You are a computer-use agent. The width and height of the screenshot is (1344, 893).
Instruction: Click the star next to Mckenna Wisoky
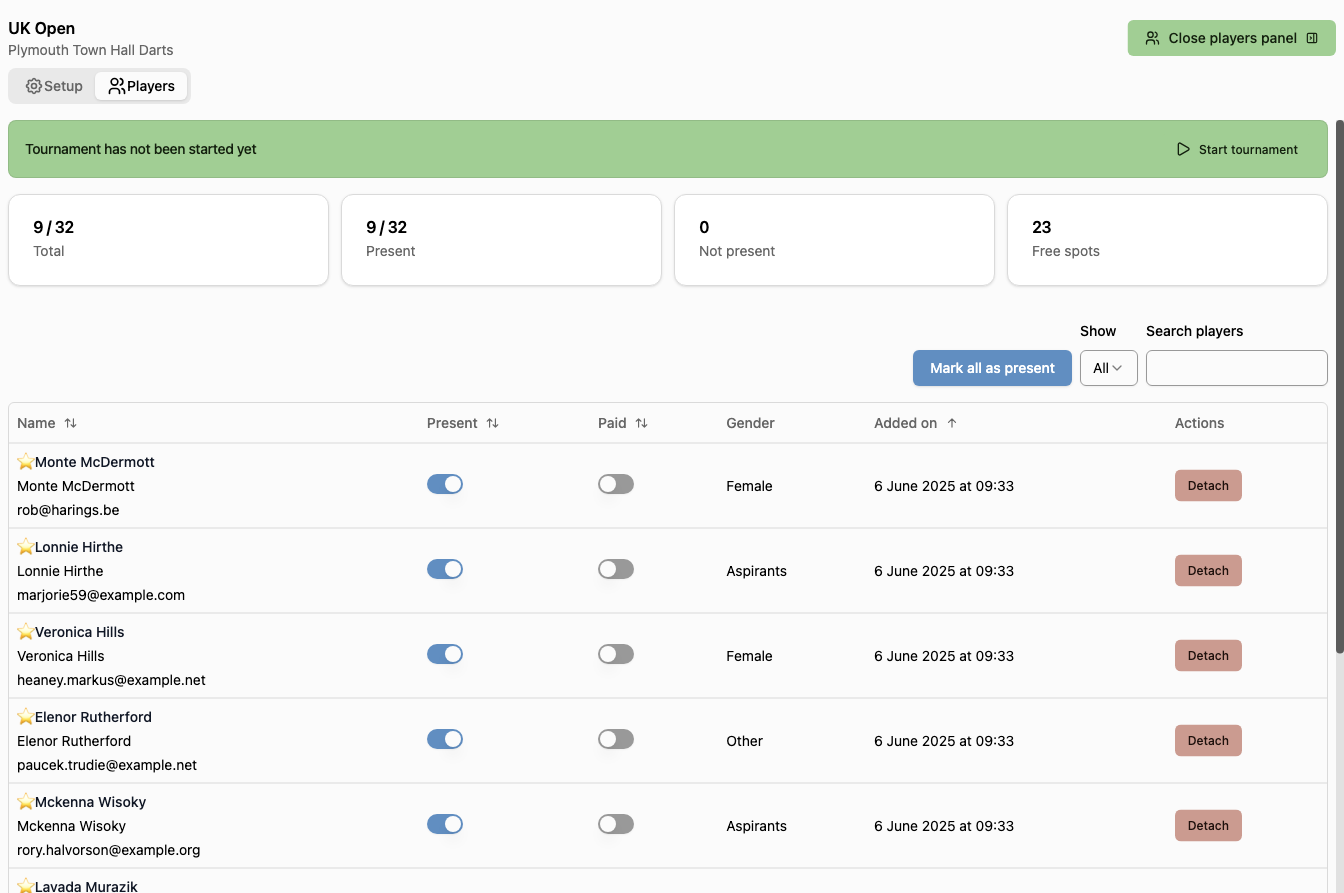(26, 802)
